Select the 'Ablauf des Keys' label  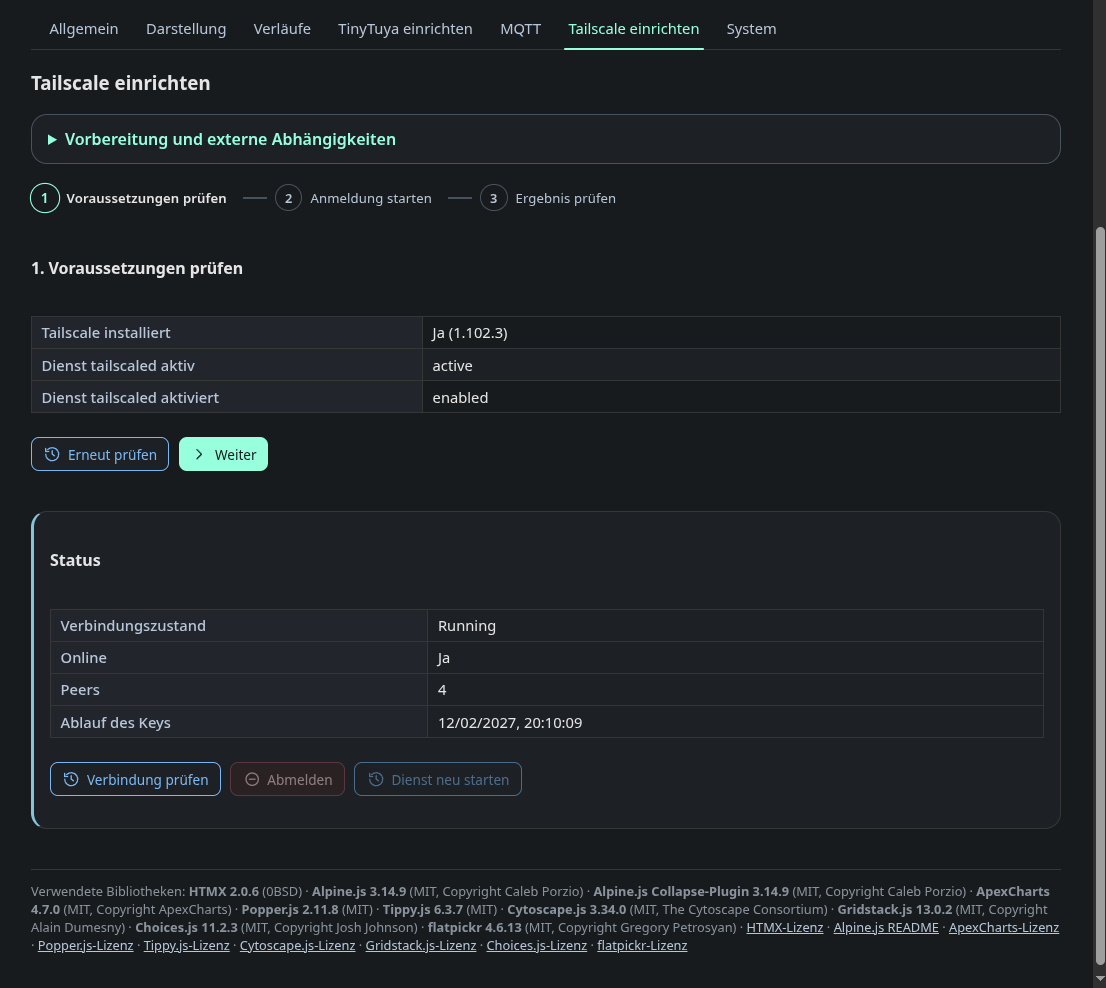coord(239,722)
